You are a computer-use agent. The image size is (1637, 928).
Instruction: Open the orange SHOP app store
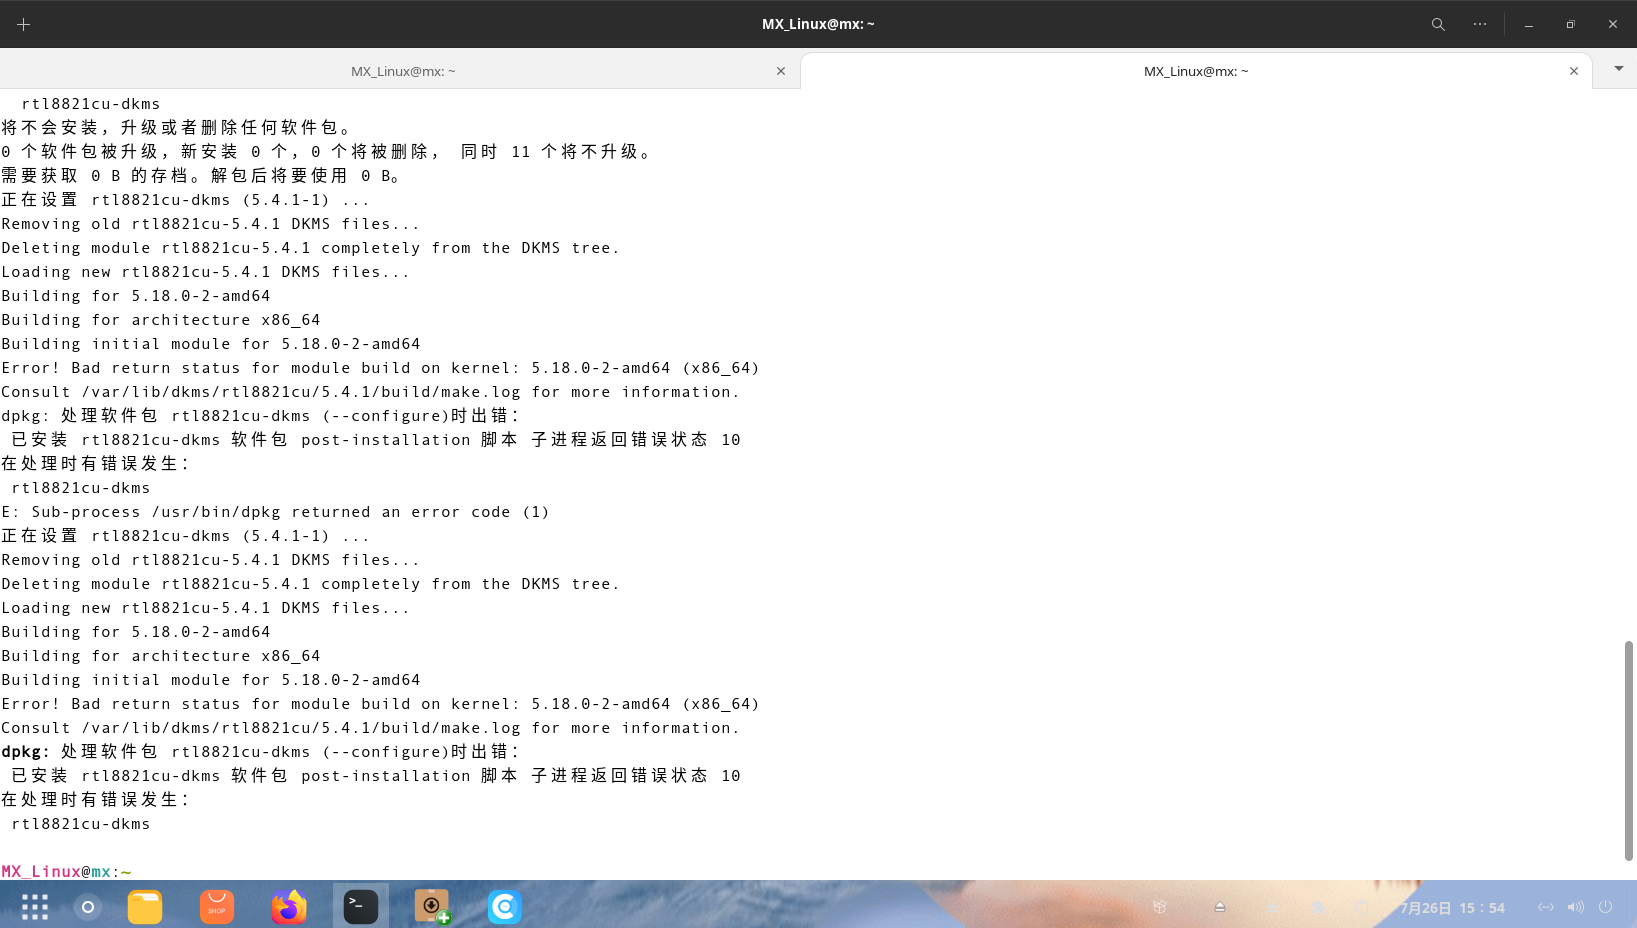tap(217, 907)
